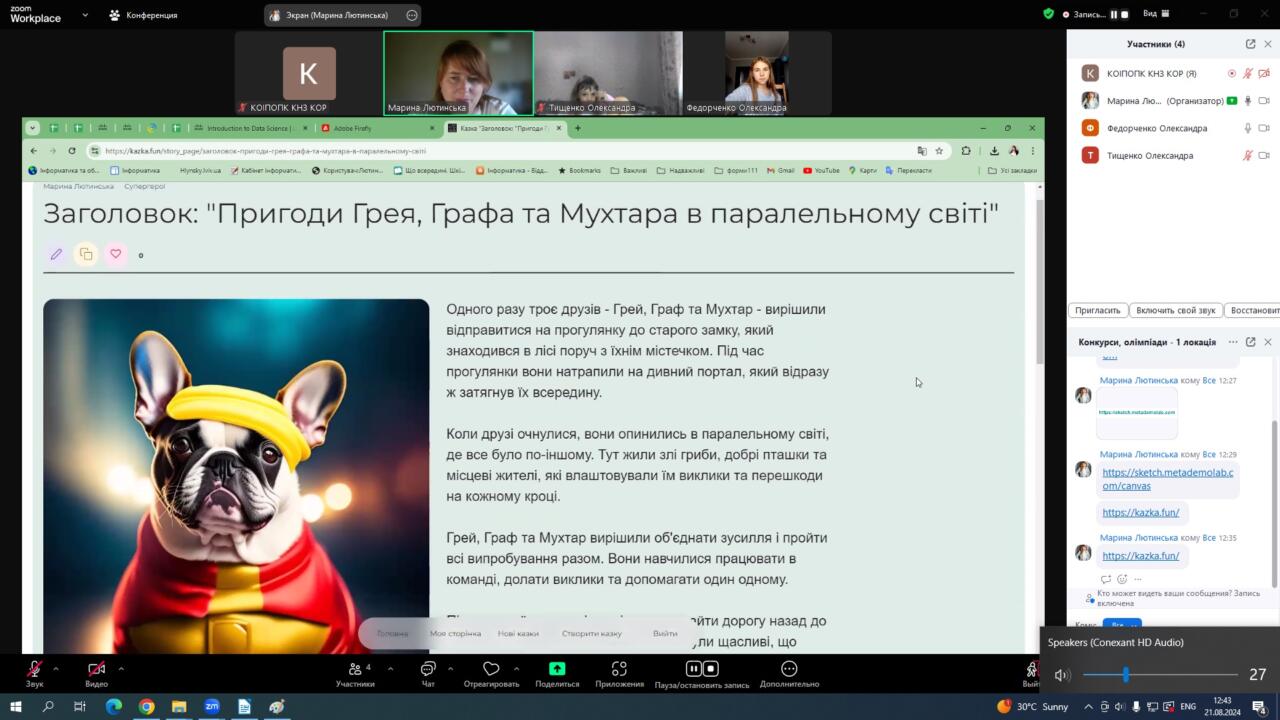The image size is (1280, 720).
Task: Open kazka.fun link from 12:35 message
Action: (x=1140, y=556)
